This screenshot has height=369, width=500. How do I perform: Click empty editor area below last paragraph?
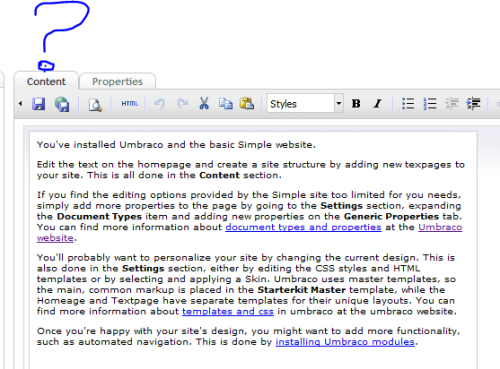(253, 358)
